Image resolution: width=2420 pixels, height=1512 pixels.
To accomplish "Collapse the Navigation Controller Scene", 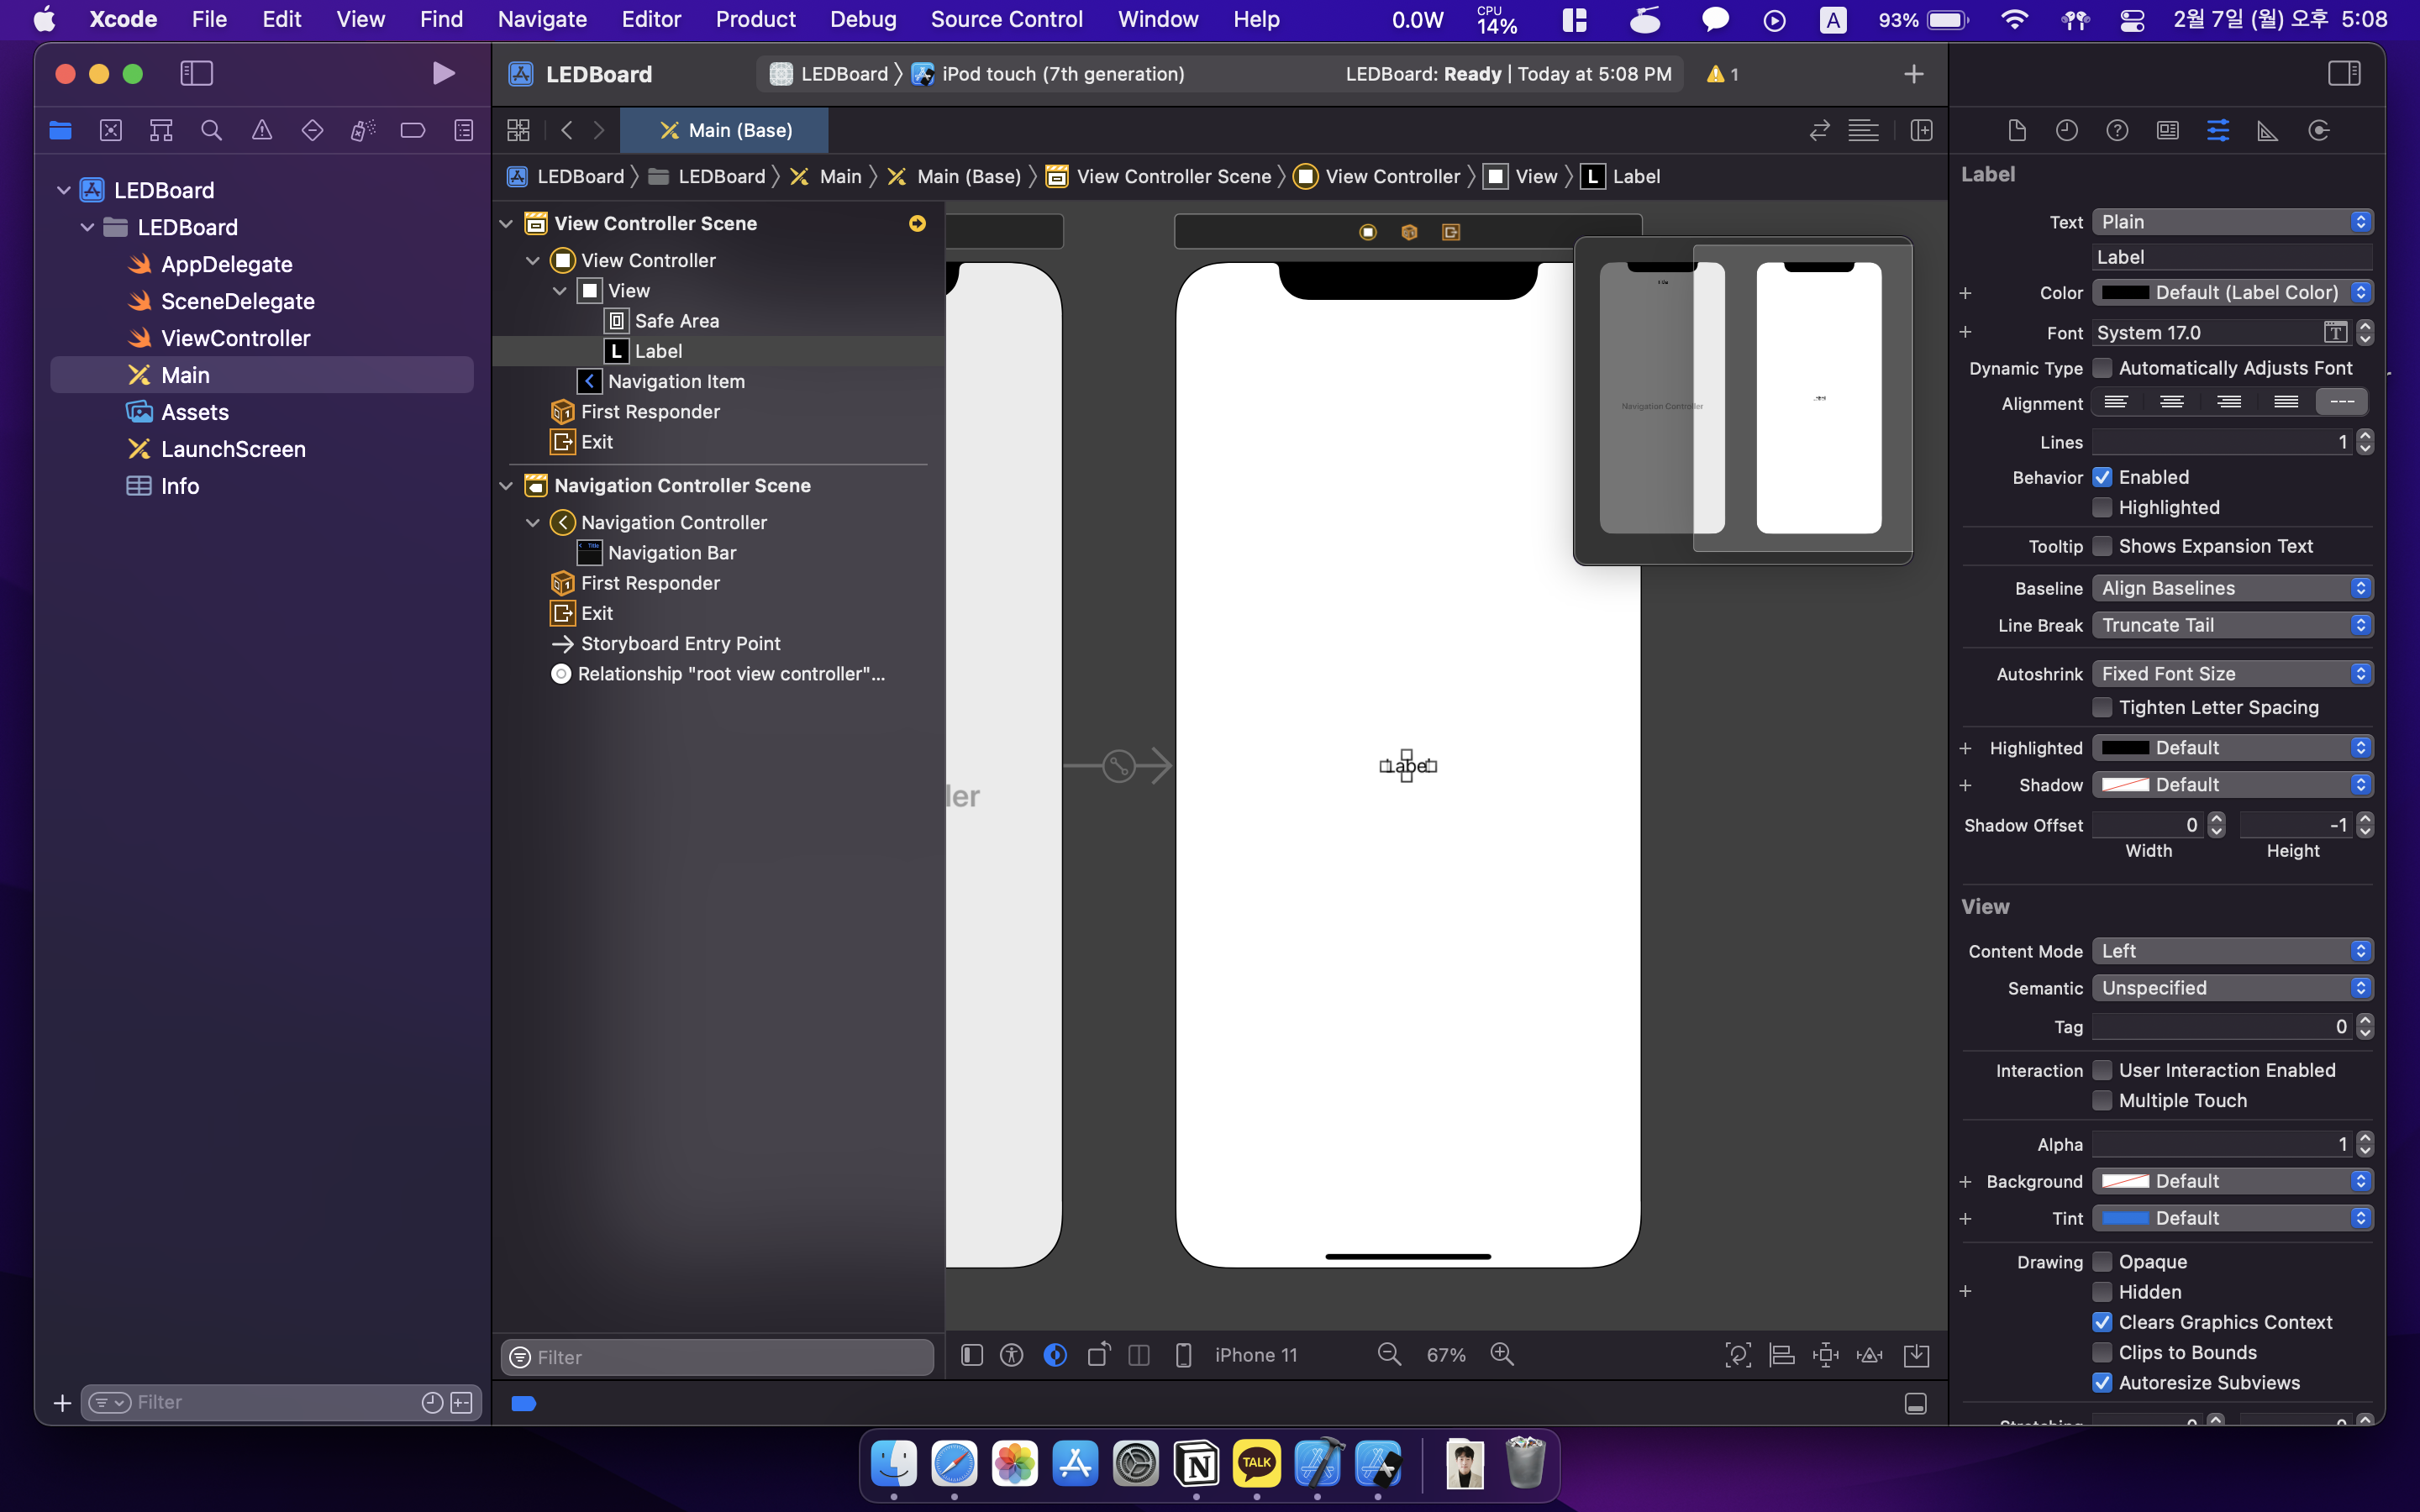I will pyautogui.click(x=506, y=486).
